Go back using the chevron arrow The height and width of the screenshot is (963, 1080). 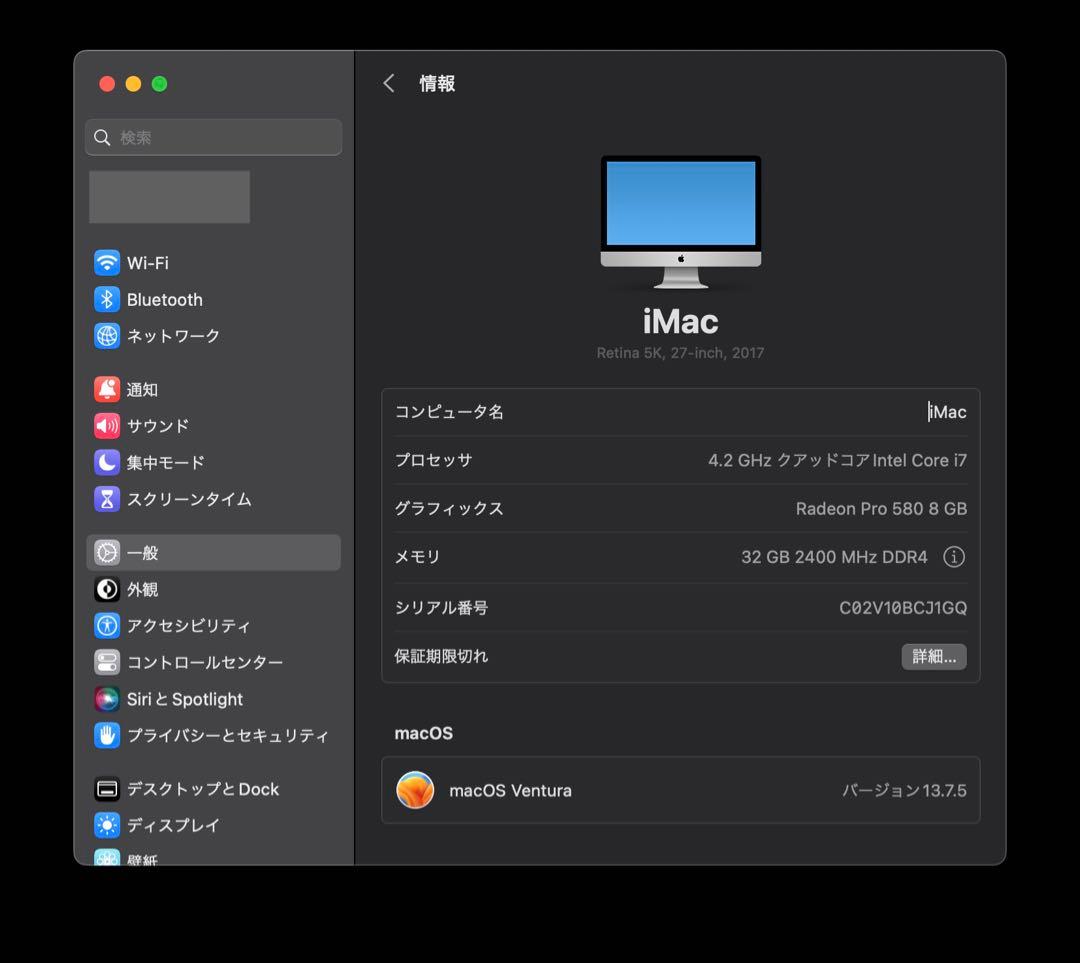389,83
